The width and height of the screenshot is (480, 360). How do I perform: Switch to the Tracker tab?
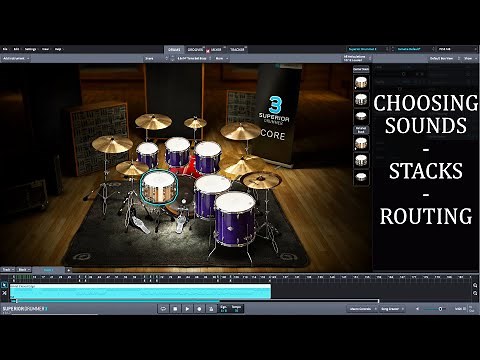(237, 50)
